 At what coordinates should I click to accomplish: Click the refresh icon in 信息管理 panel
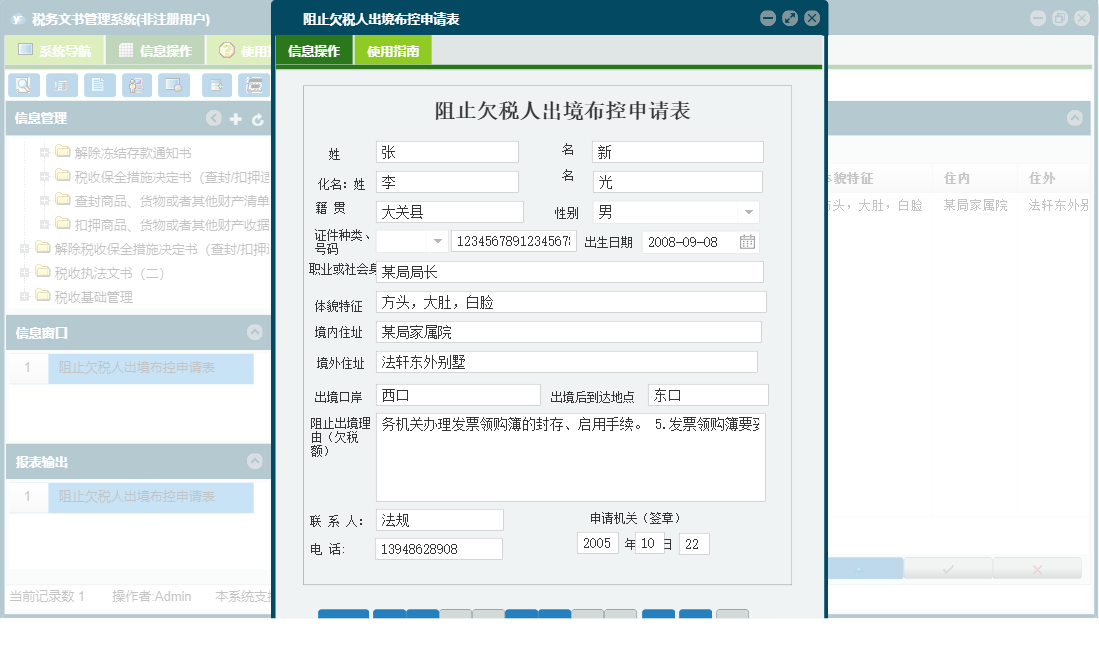point(257,118)
